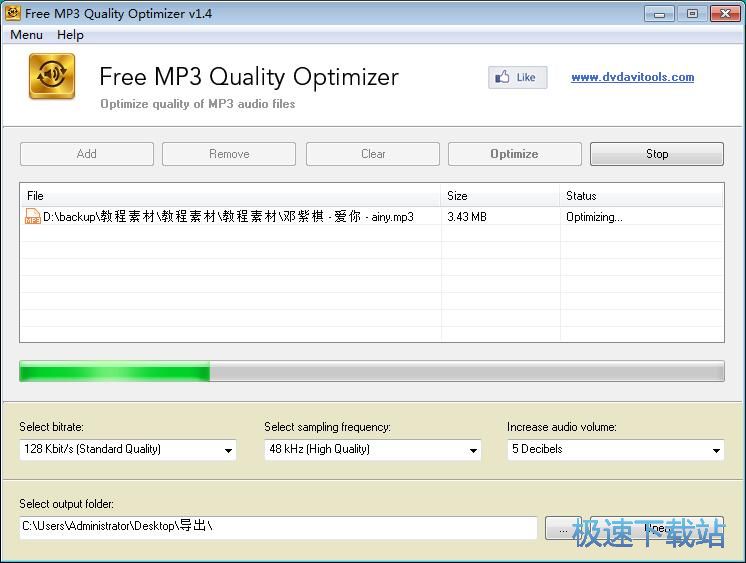Open the Menu menu
746x563 pixels.
(x=26, y=35)
